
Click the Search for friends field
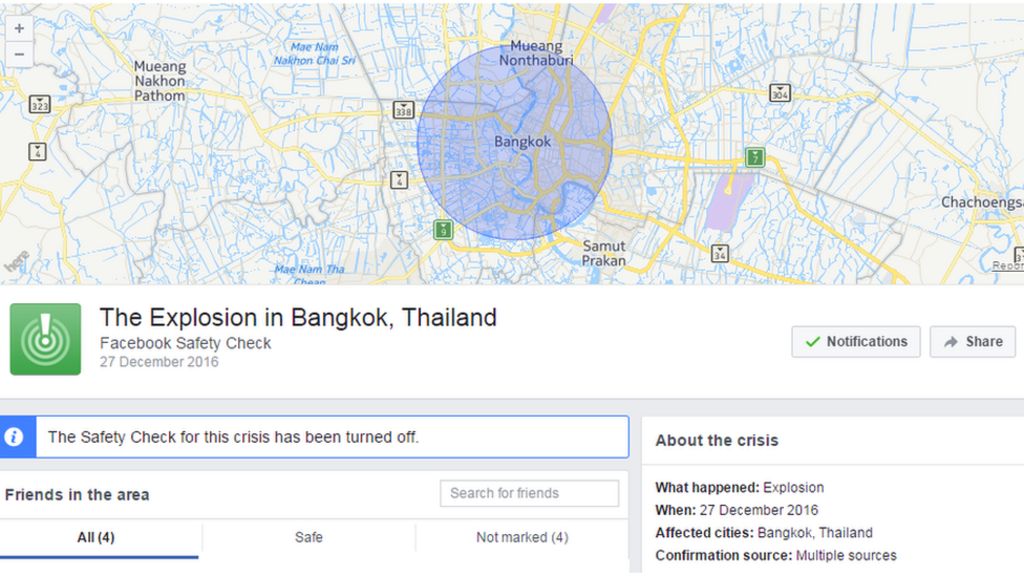click(x=529, y=493)
